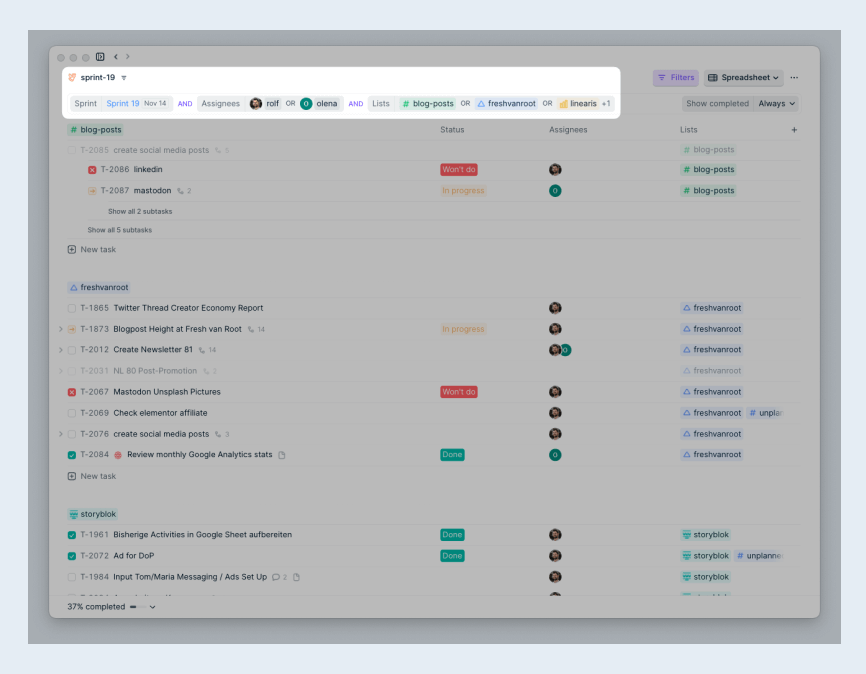The height and width of the screenshot is (674, 866).
Task: Uncheck the T-2084 Review monthly Analytics checkbox
Action: tap(72, 455)
